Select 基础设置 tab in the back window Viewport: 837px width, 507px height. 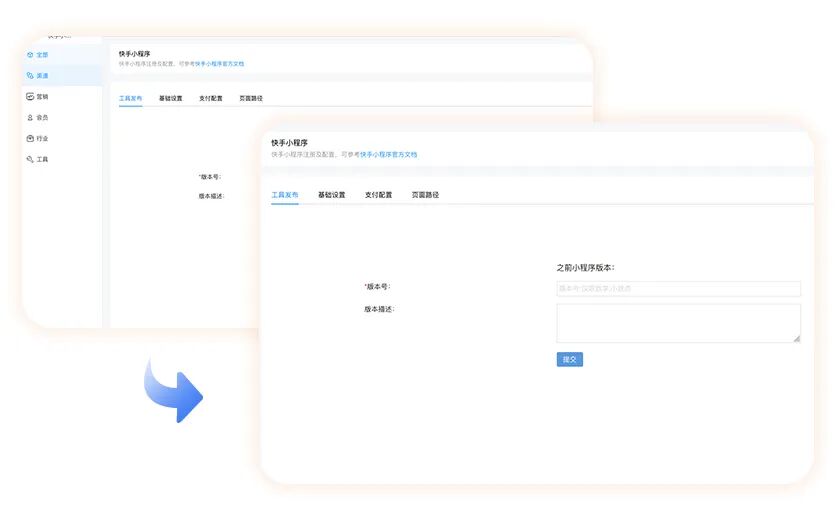171,98
